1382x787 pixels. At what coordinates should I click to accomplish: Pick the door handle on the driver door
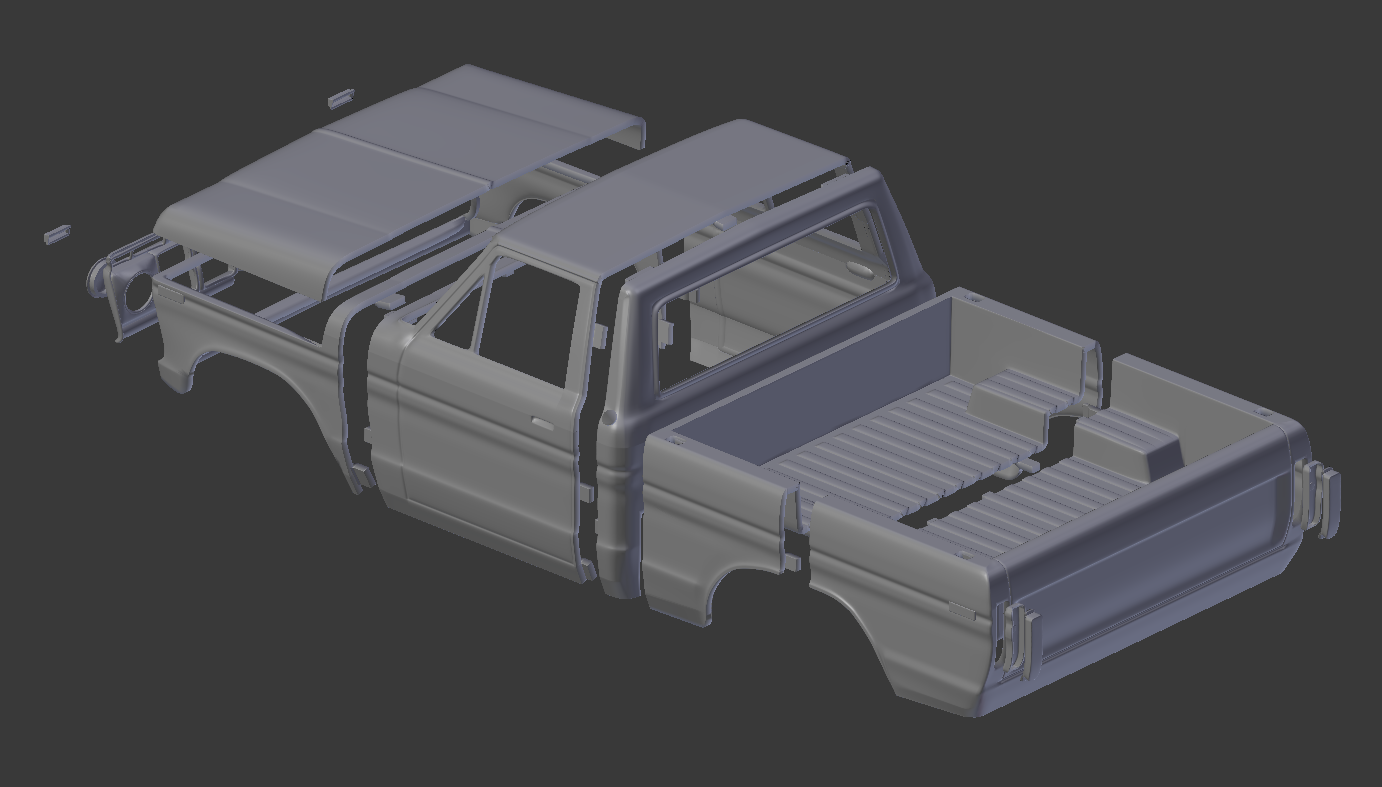tap(542, 424)
